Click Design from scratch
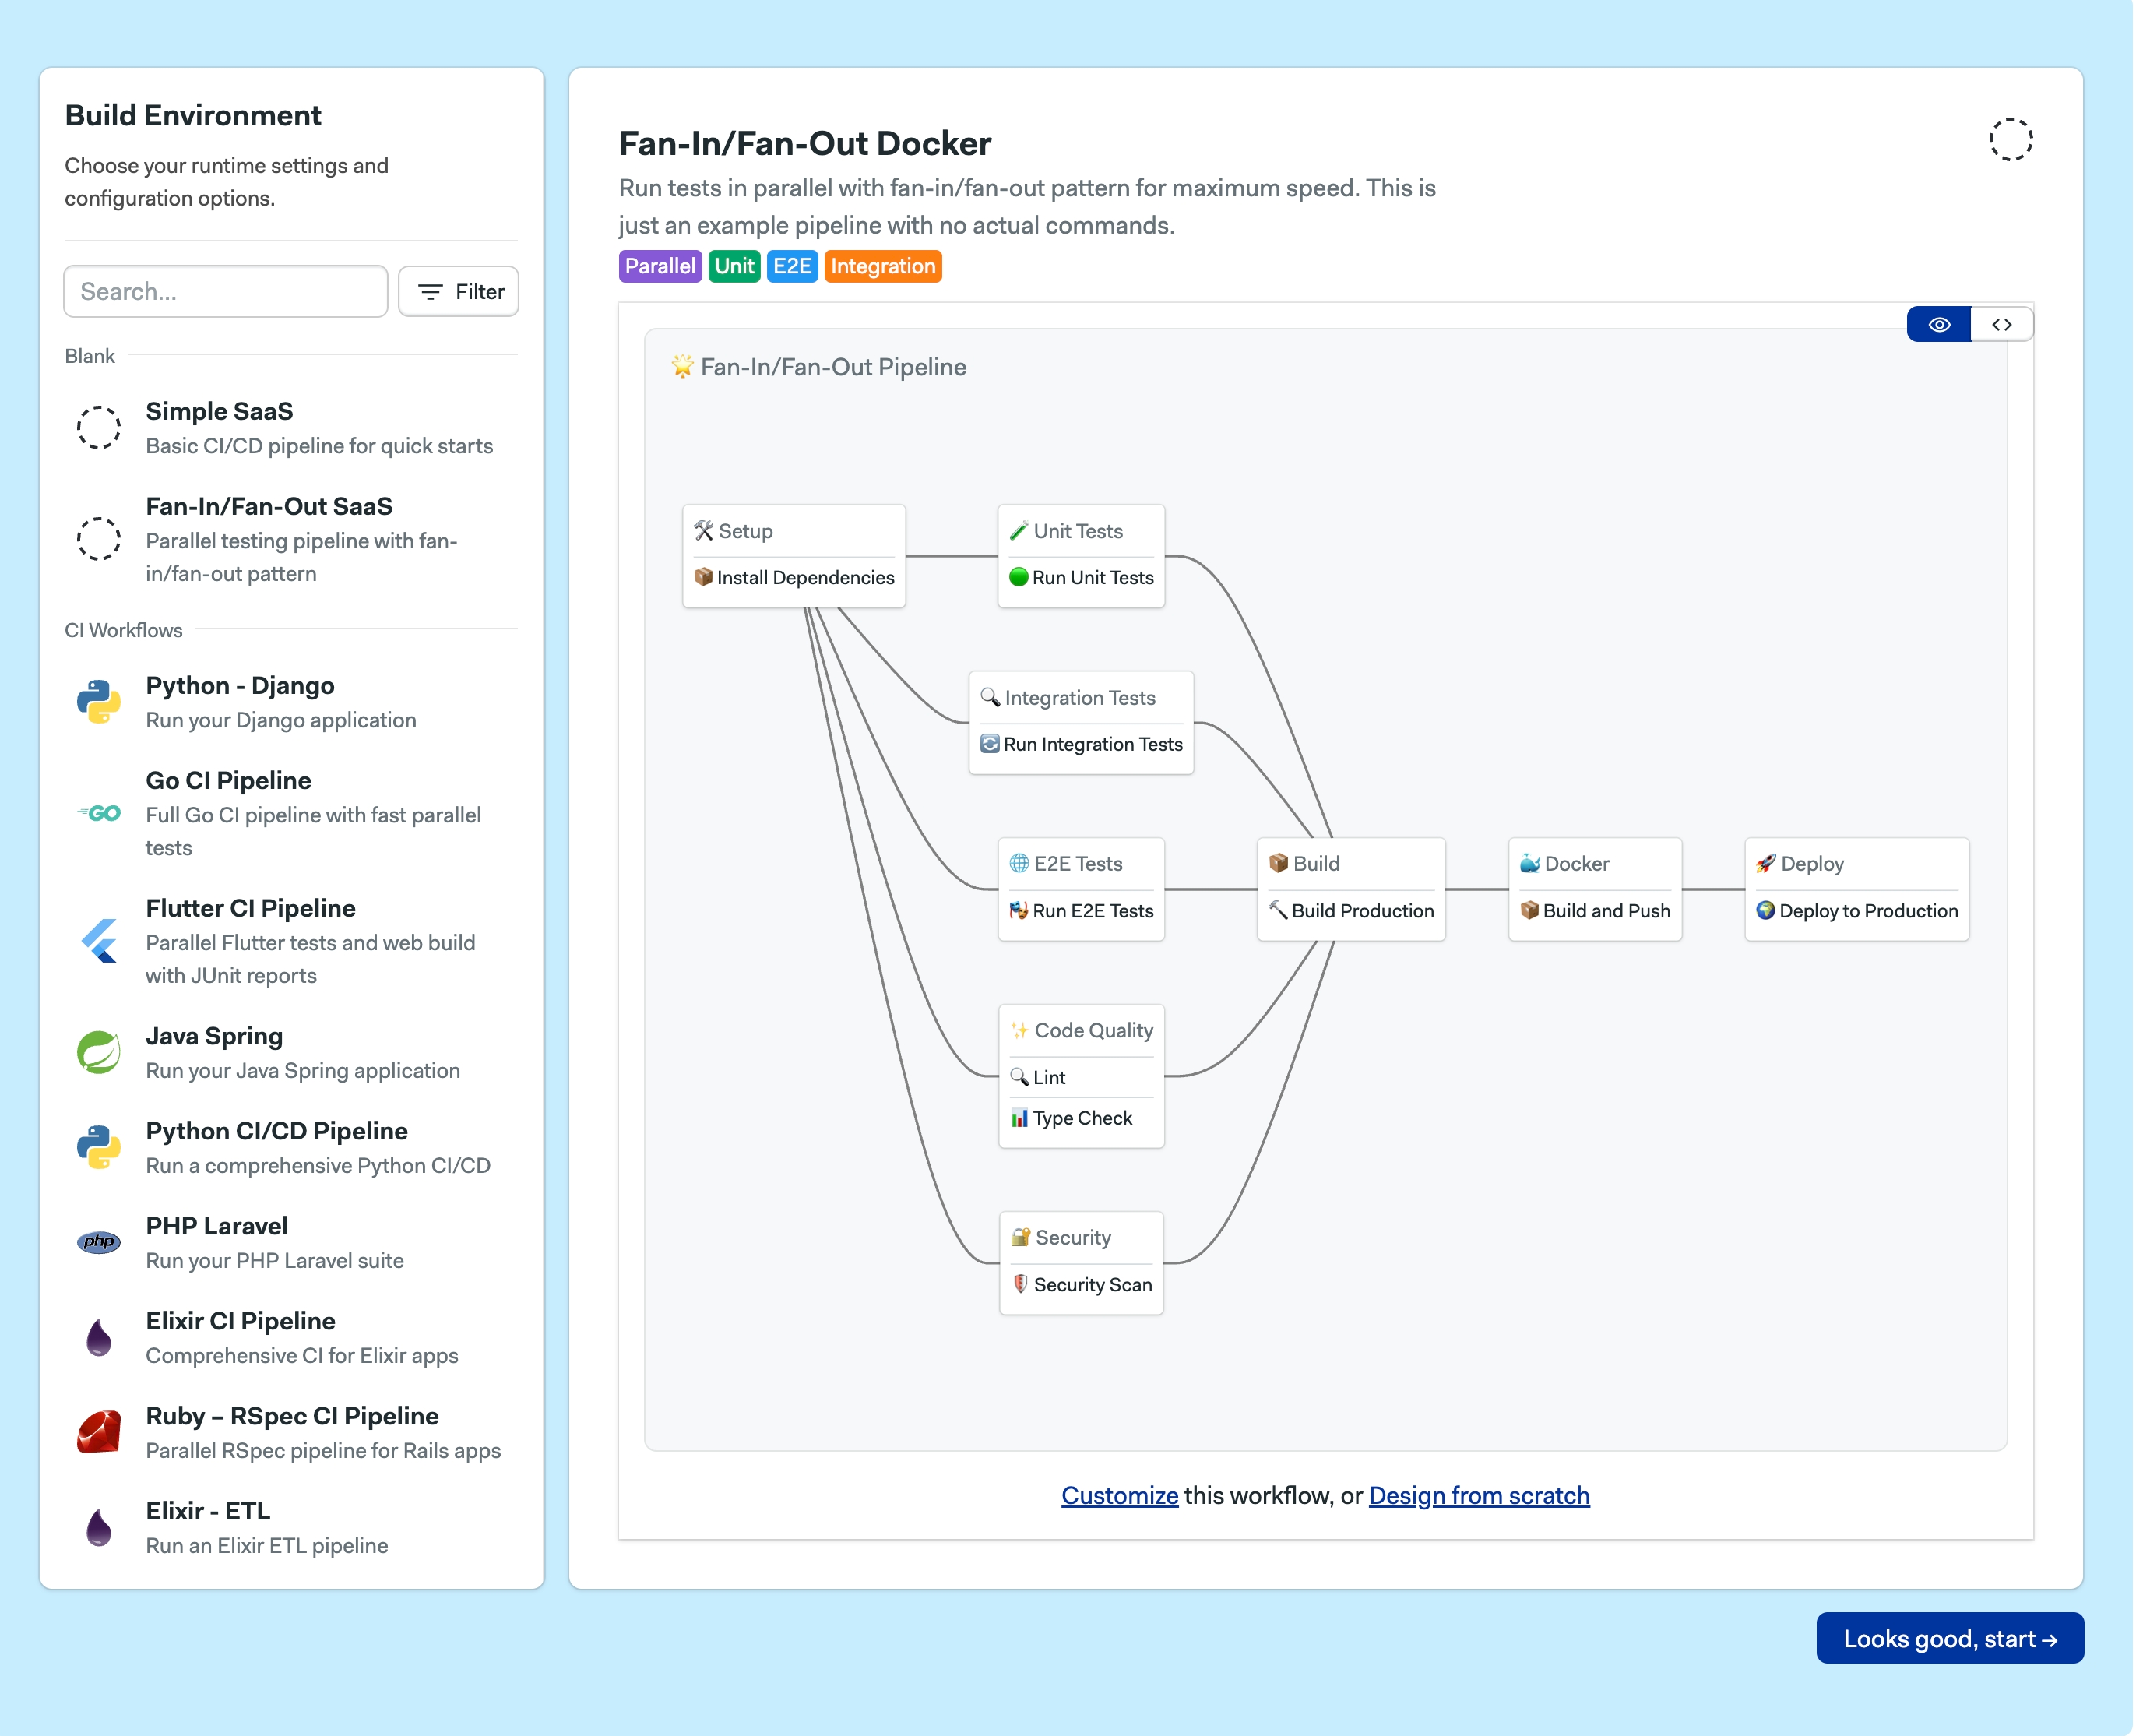 1479,1495
